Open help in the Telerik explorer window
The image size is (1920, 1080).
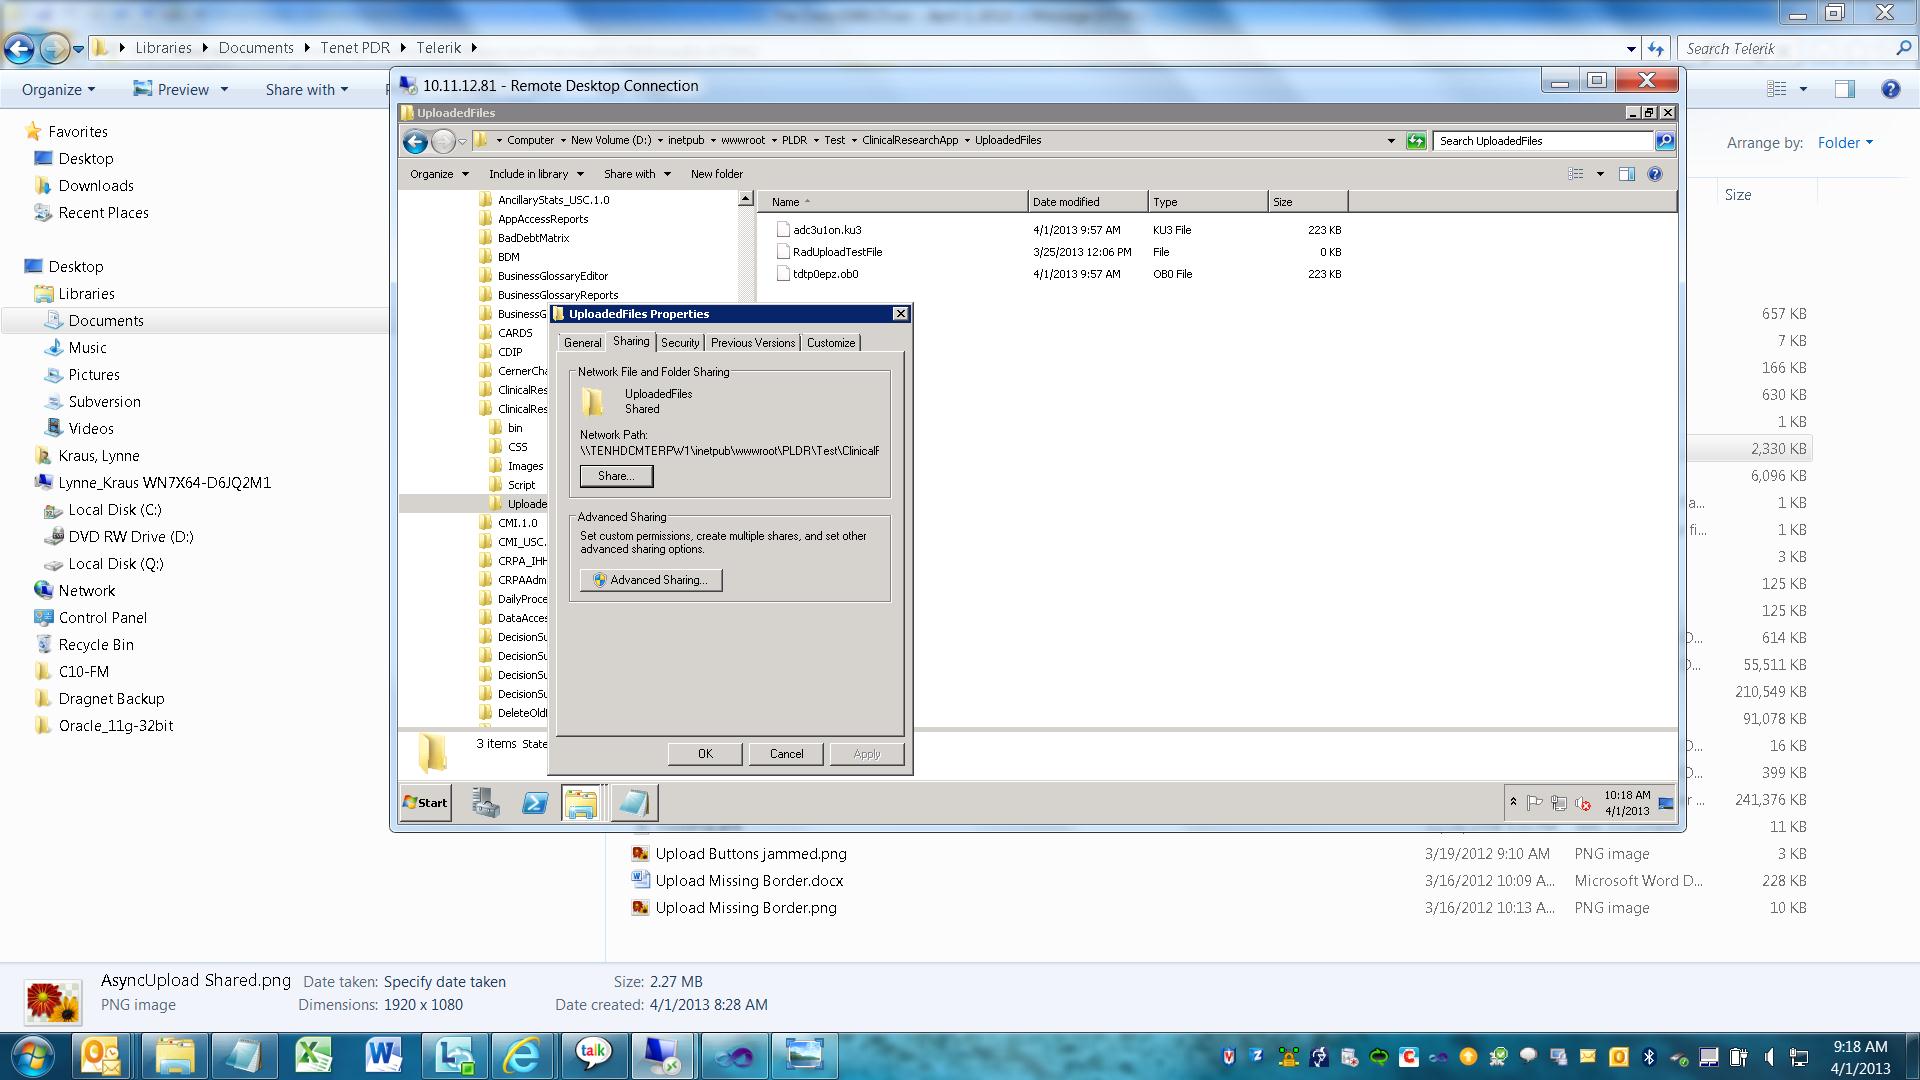(x=1890, y=89)
